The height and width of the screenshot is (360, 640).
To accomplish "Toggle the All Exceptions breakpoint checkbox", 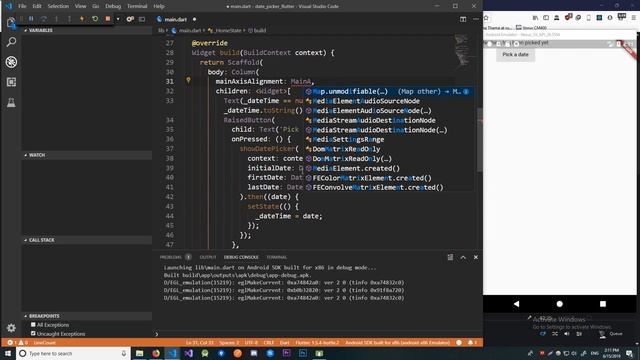I will point(33,324).
